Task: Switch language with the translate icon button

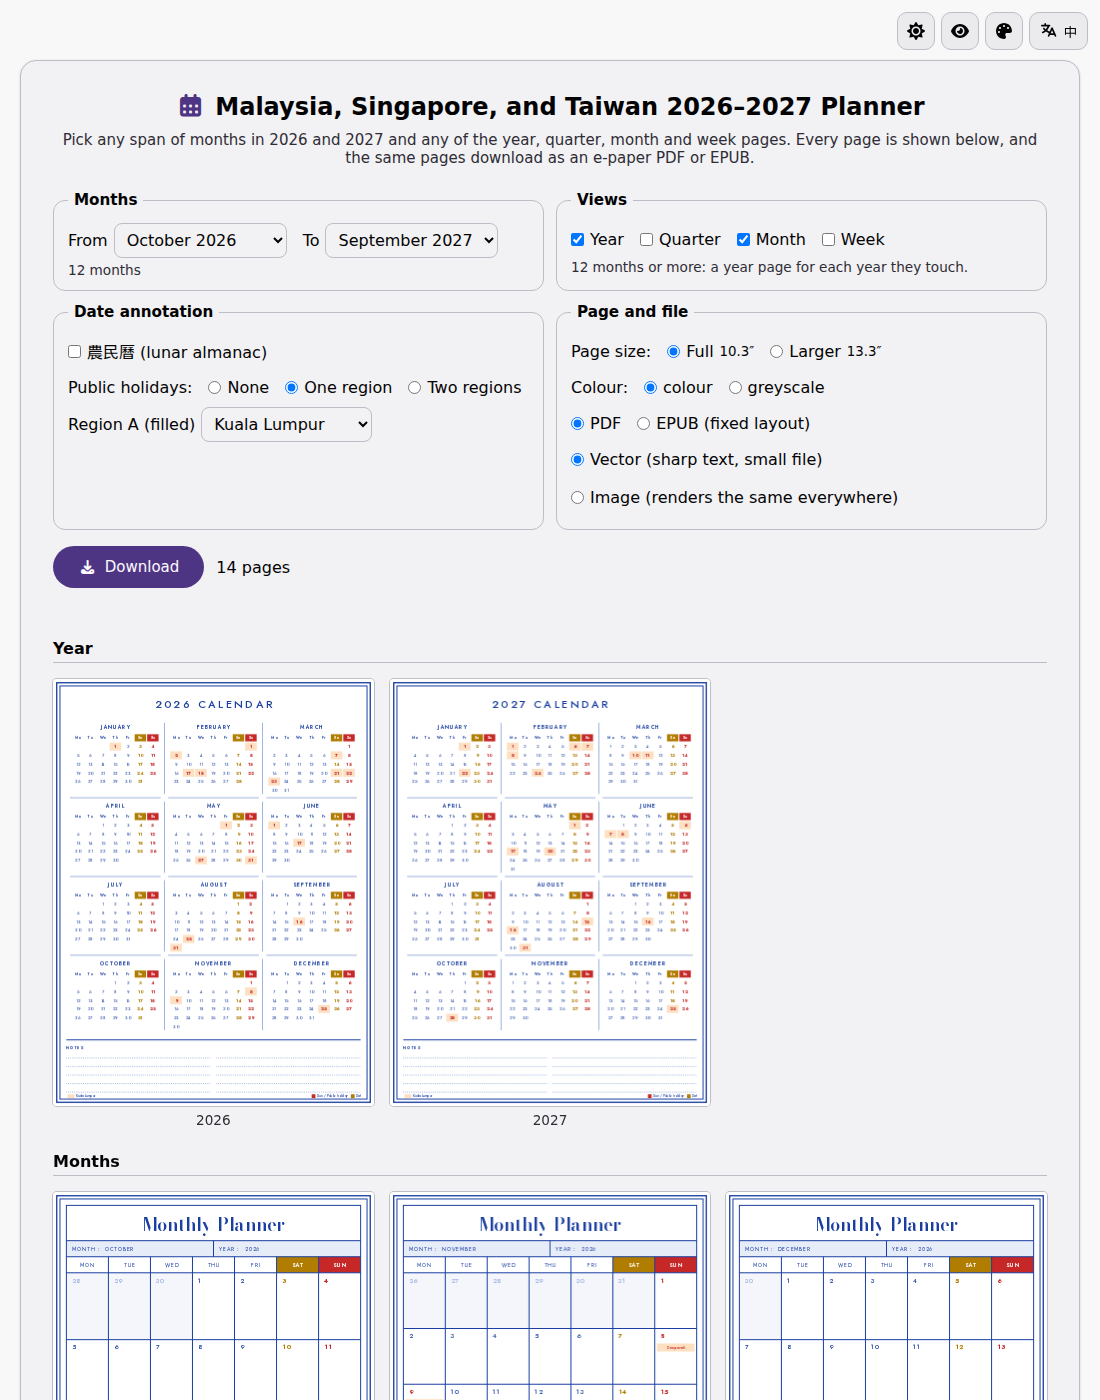Action: (1059, 31)
